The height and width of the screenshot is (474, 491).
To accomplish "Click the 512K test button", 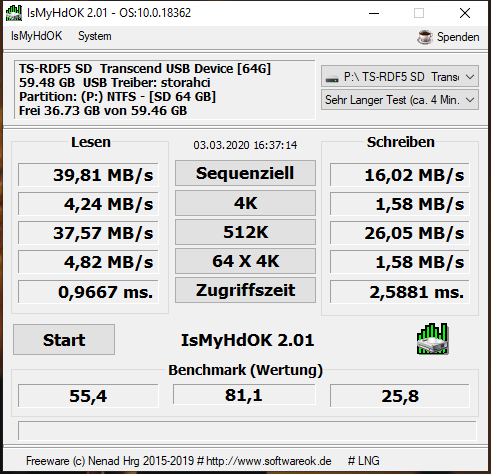I will point(245,232).
